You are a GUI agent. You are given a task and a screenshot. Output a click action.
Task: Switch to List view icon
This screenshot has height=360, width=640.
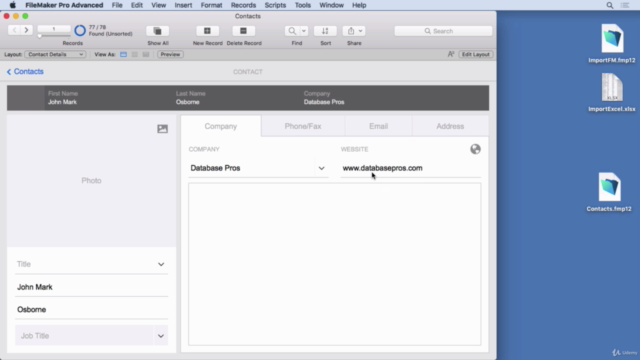135,54
